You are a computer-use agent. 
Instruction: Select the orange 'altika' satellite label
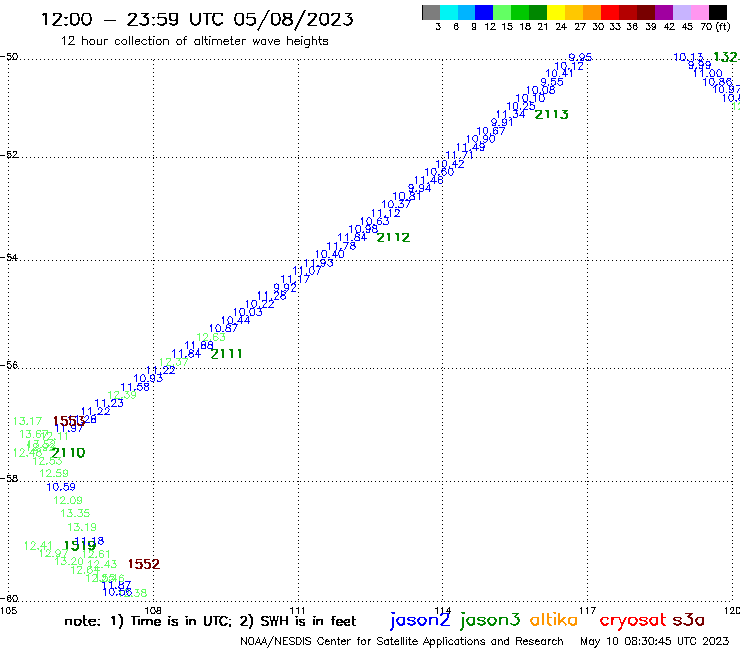[553, 619]
